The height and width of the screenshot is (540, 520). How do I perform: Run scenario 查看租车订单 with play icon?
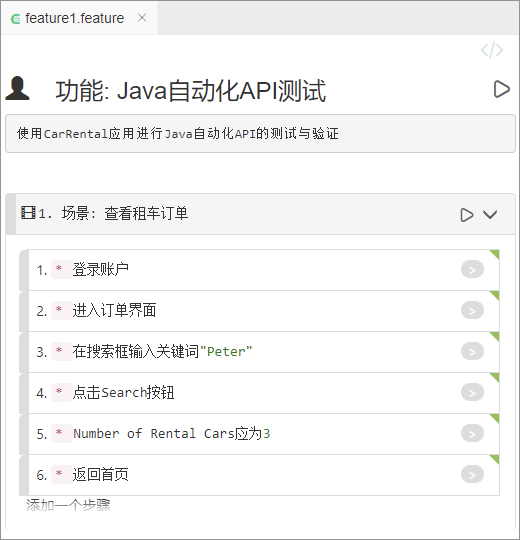coord(467,215)
